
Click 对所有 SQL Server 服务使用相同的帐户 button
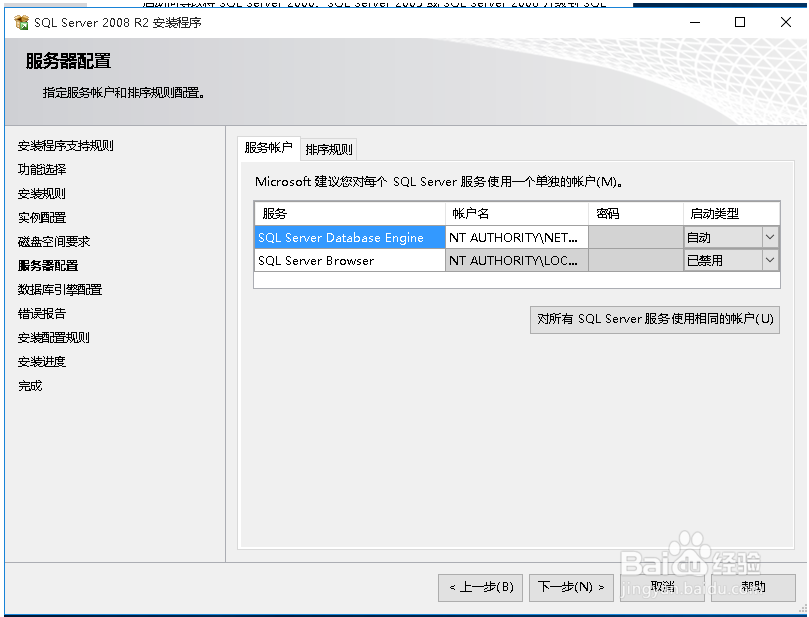pyautogui.click(x=654, y=319)
